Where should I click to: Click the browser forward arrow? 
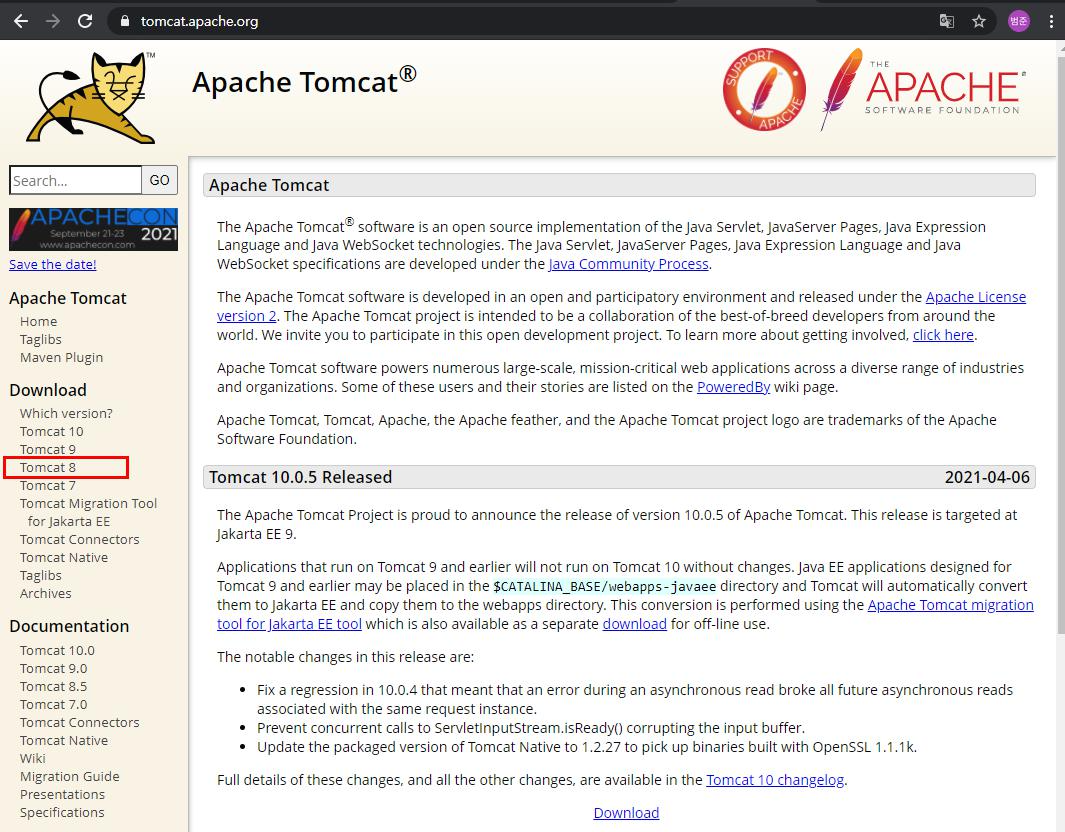(53, 21)
